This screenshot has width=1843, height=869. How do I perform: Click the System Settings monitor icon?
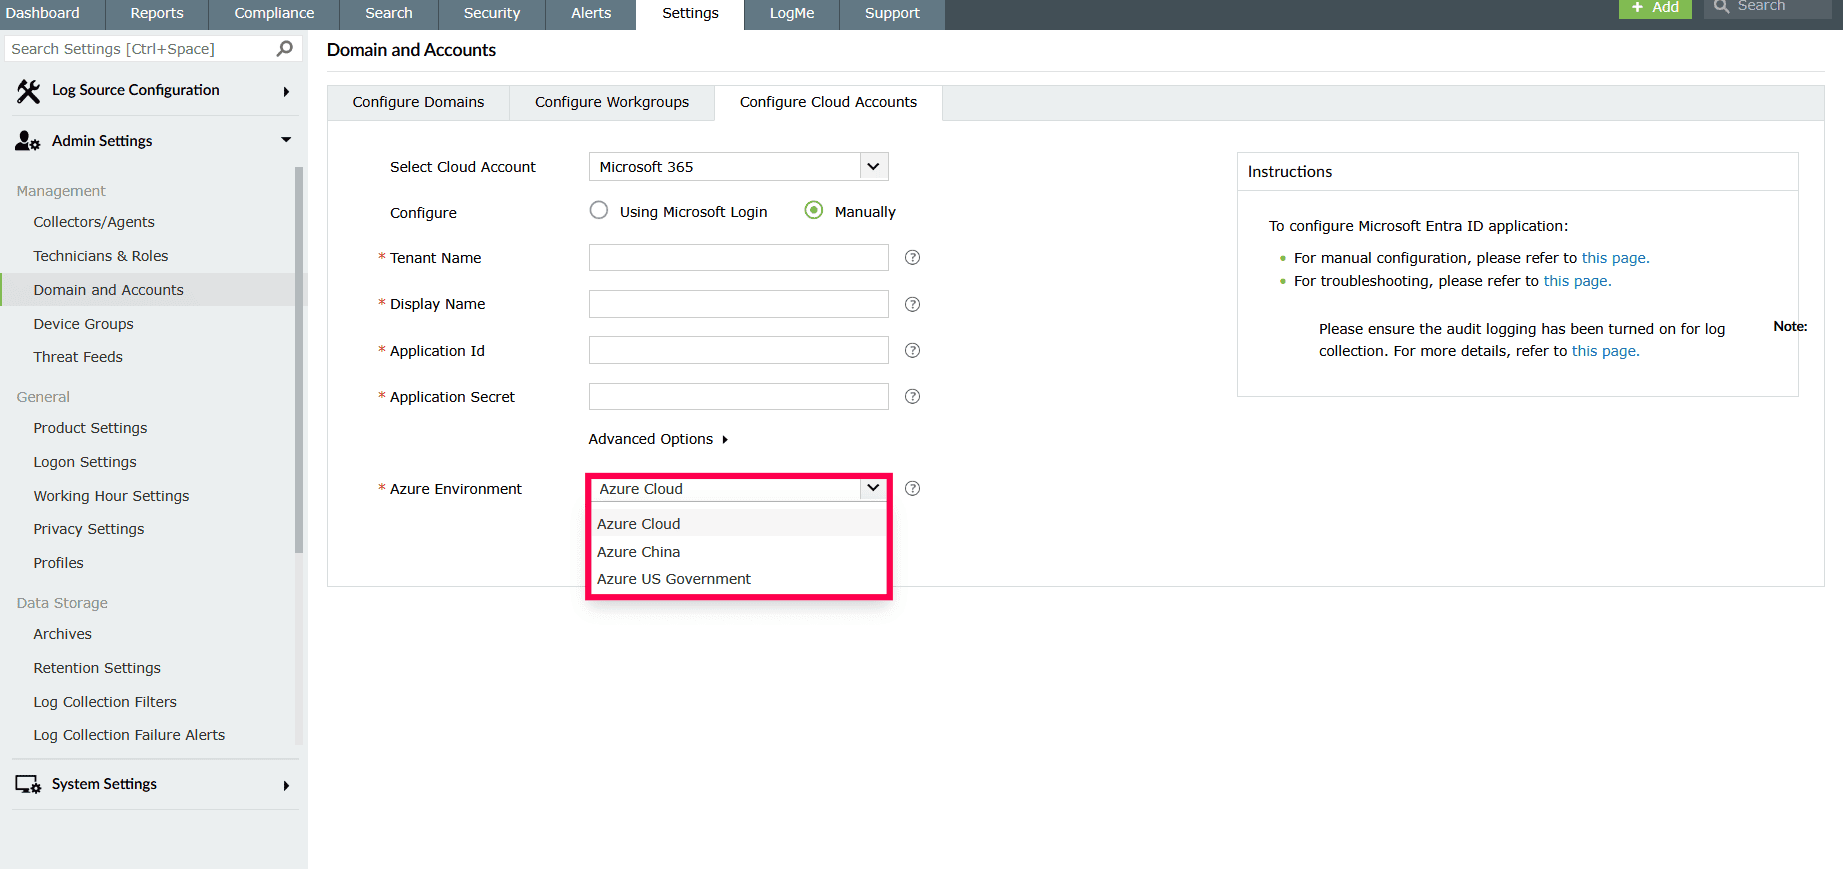coord(28,785)
